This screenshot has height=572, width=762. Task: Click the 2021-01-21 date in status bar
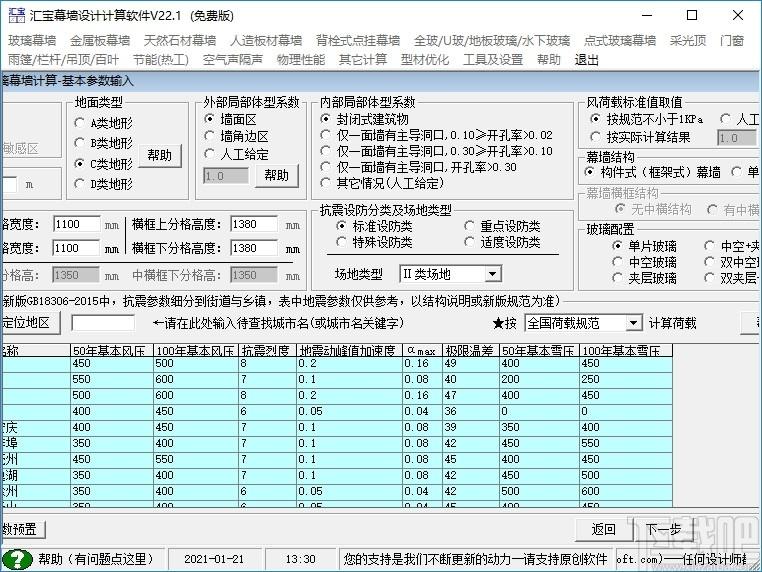[x=214, y=559]
